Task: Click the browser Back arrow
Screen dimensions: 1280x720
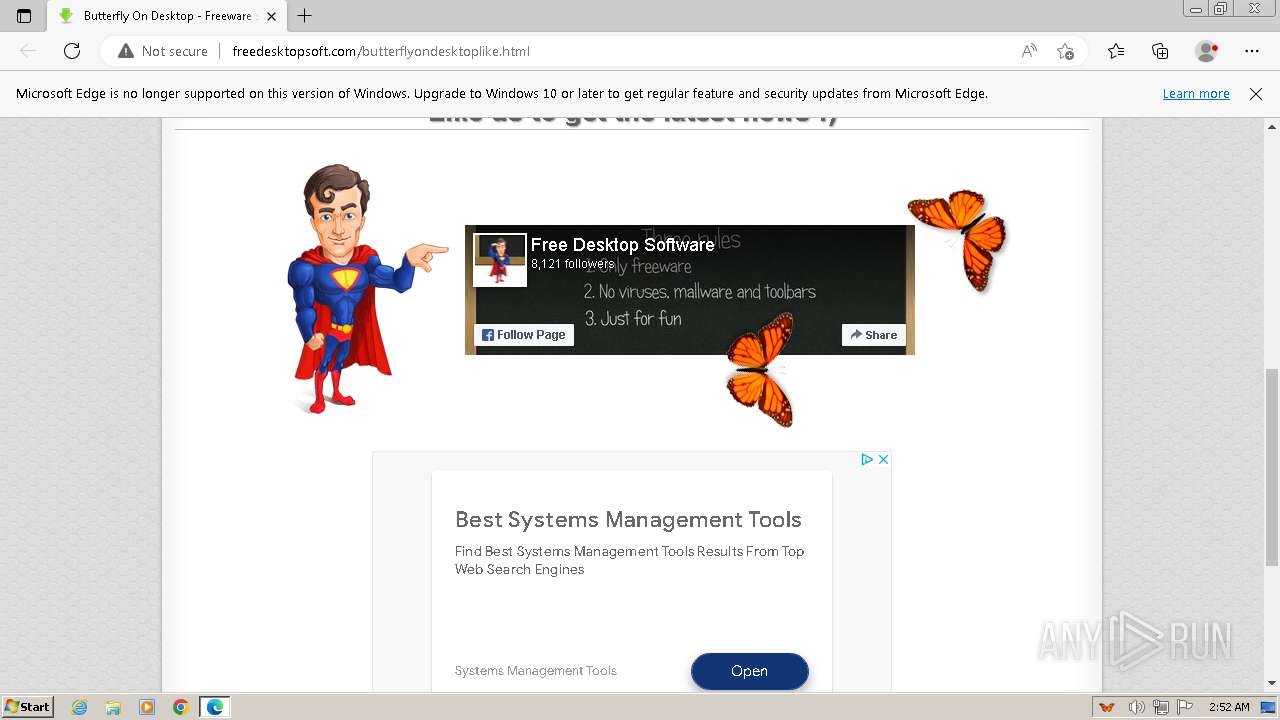Action: (x=28, y=51)
